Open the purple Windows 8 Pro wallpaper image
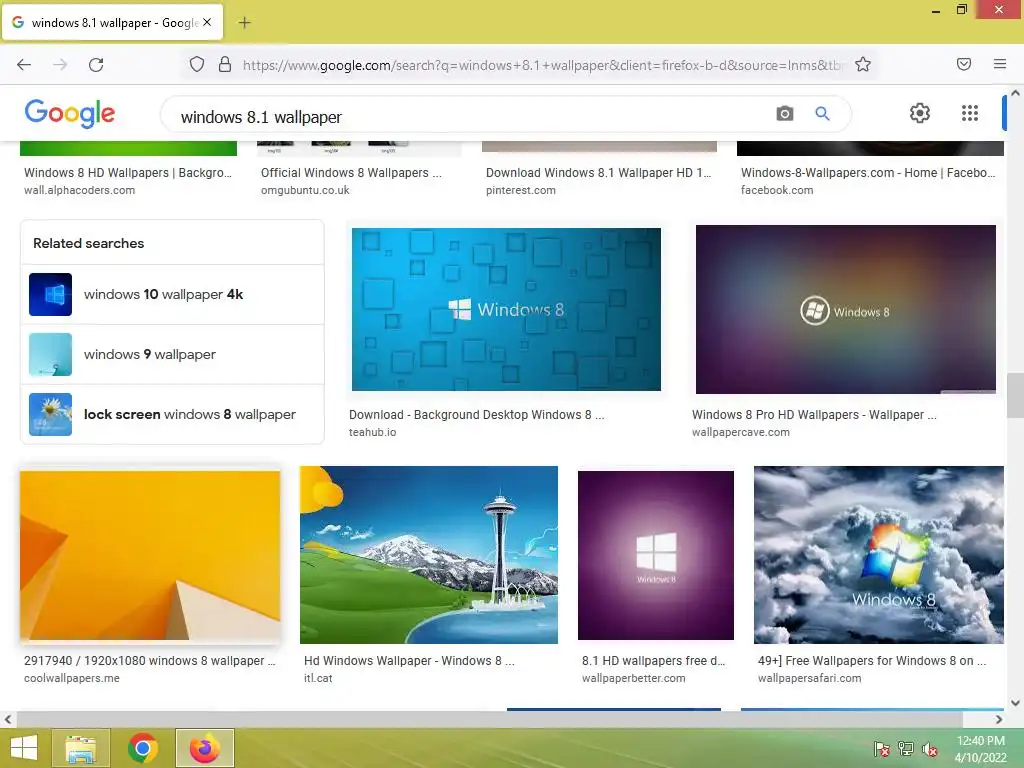 coord(846,310)
